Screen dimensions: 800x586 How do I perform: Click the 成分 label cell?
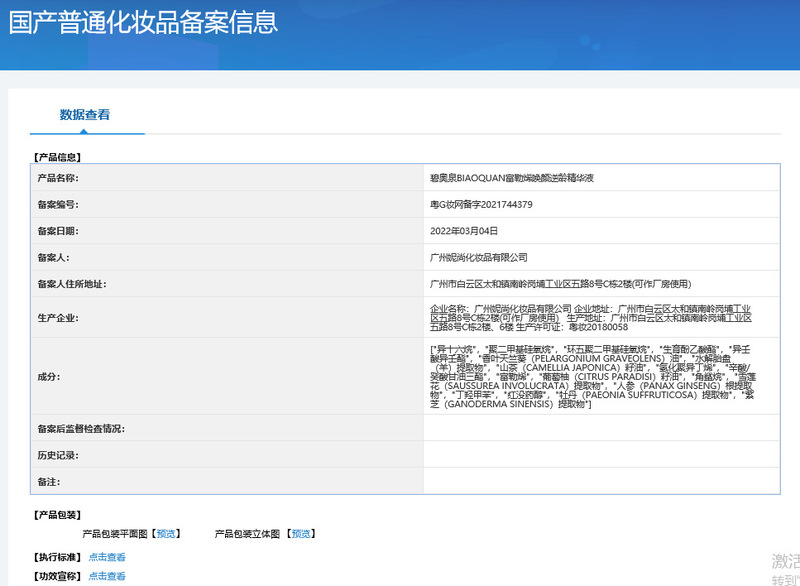click(227, 376)
